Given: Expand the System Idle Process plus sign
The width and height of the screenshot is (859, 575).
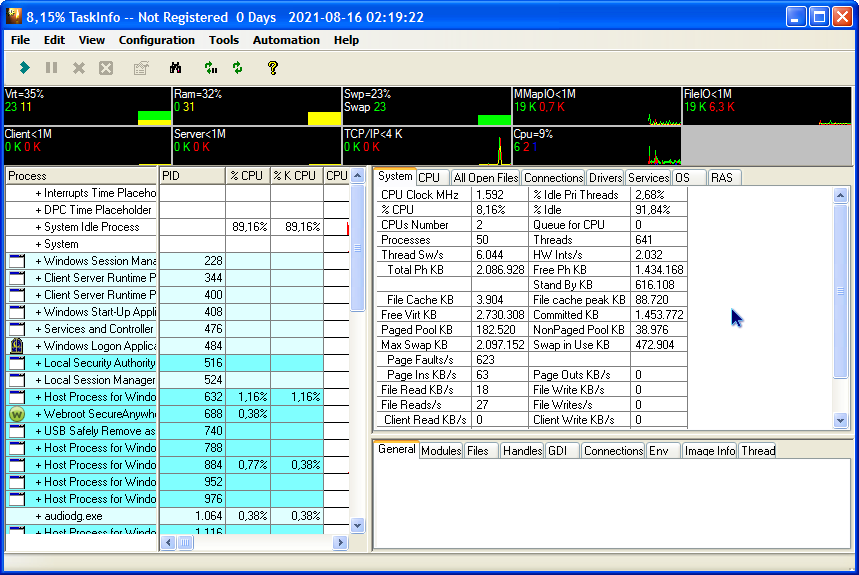Looking at the screenshot, I should point(38,227).
